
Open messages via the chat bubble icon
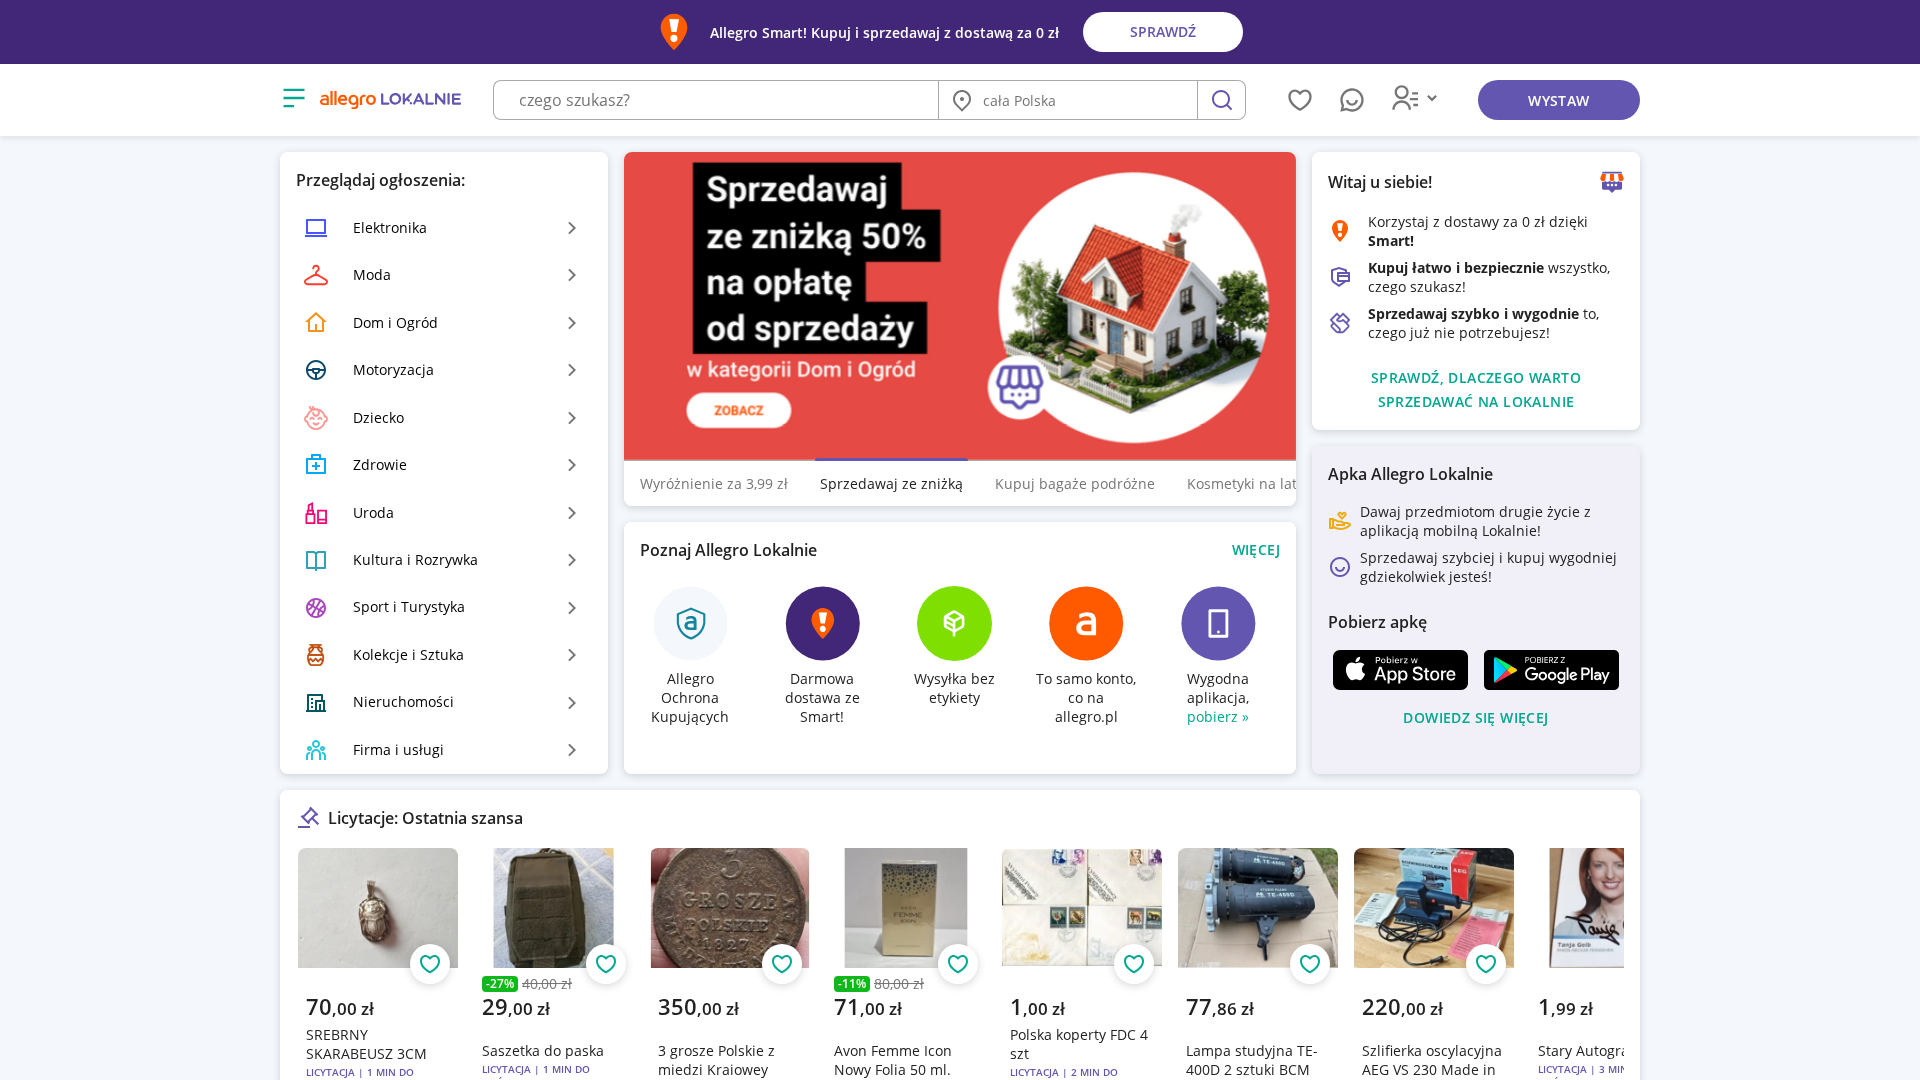1351,100
